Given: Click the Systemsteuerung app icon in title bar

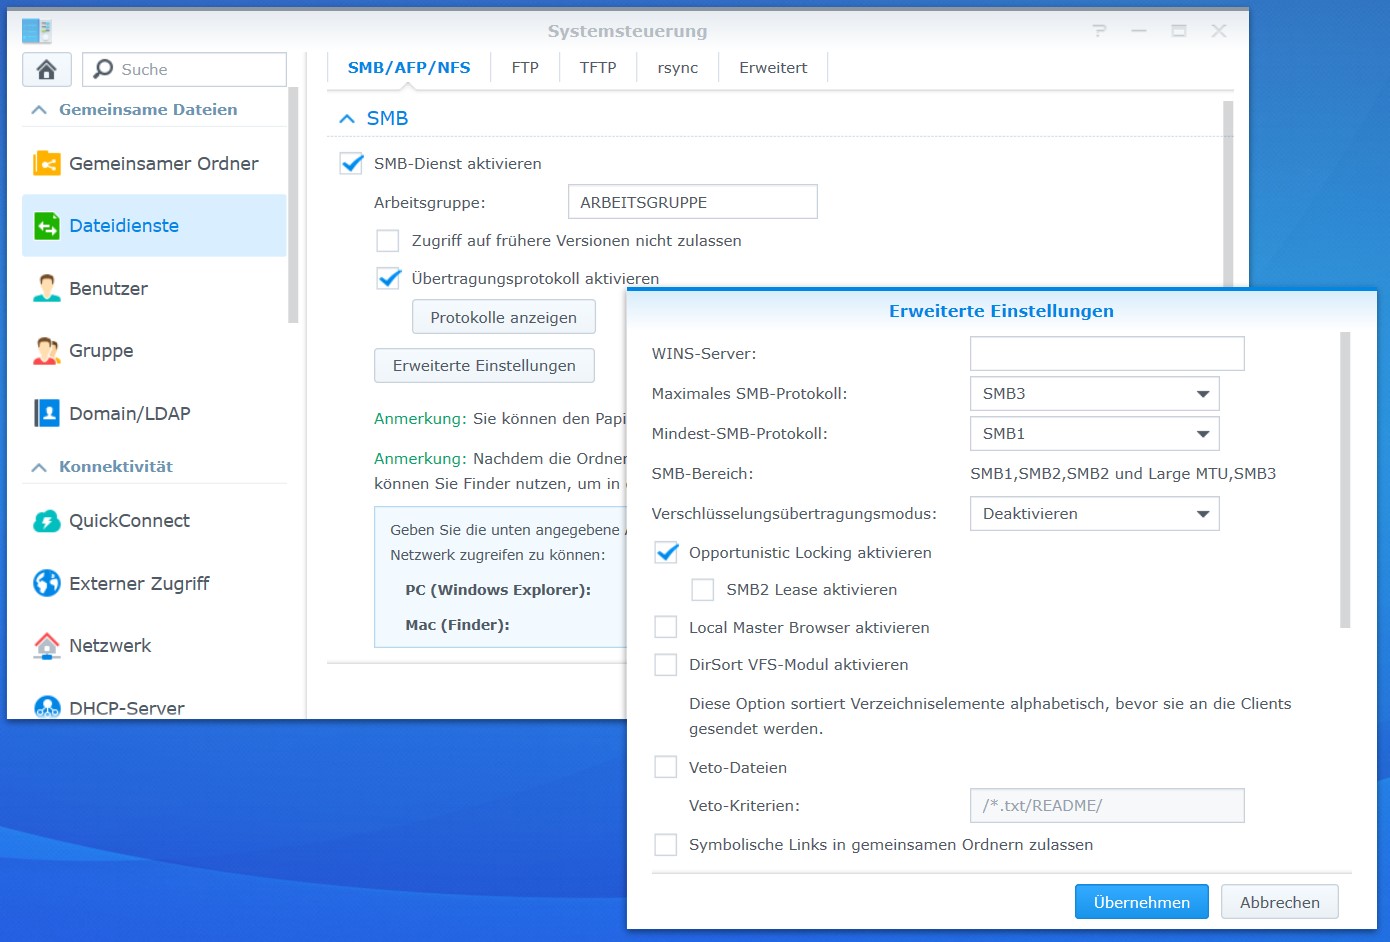Looking at the screenshot, I should click(x=37, y=31).
